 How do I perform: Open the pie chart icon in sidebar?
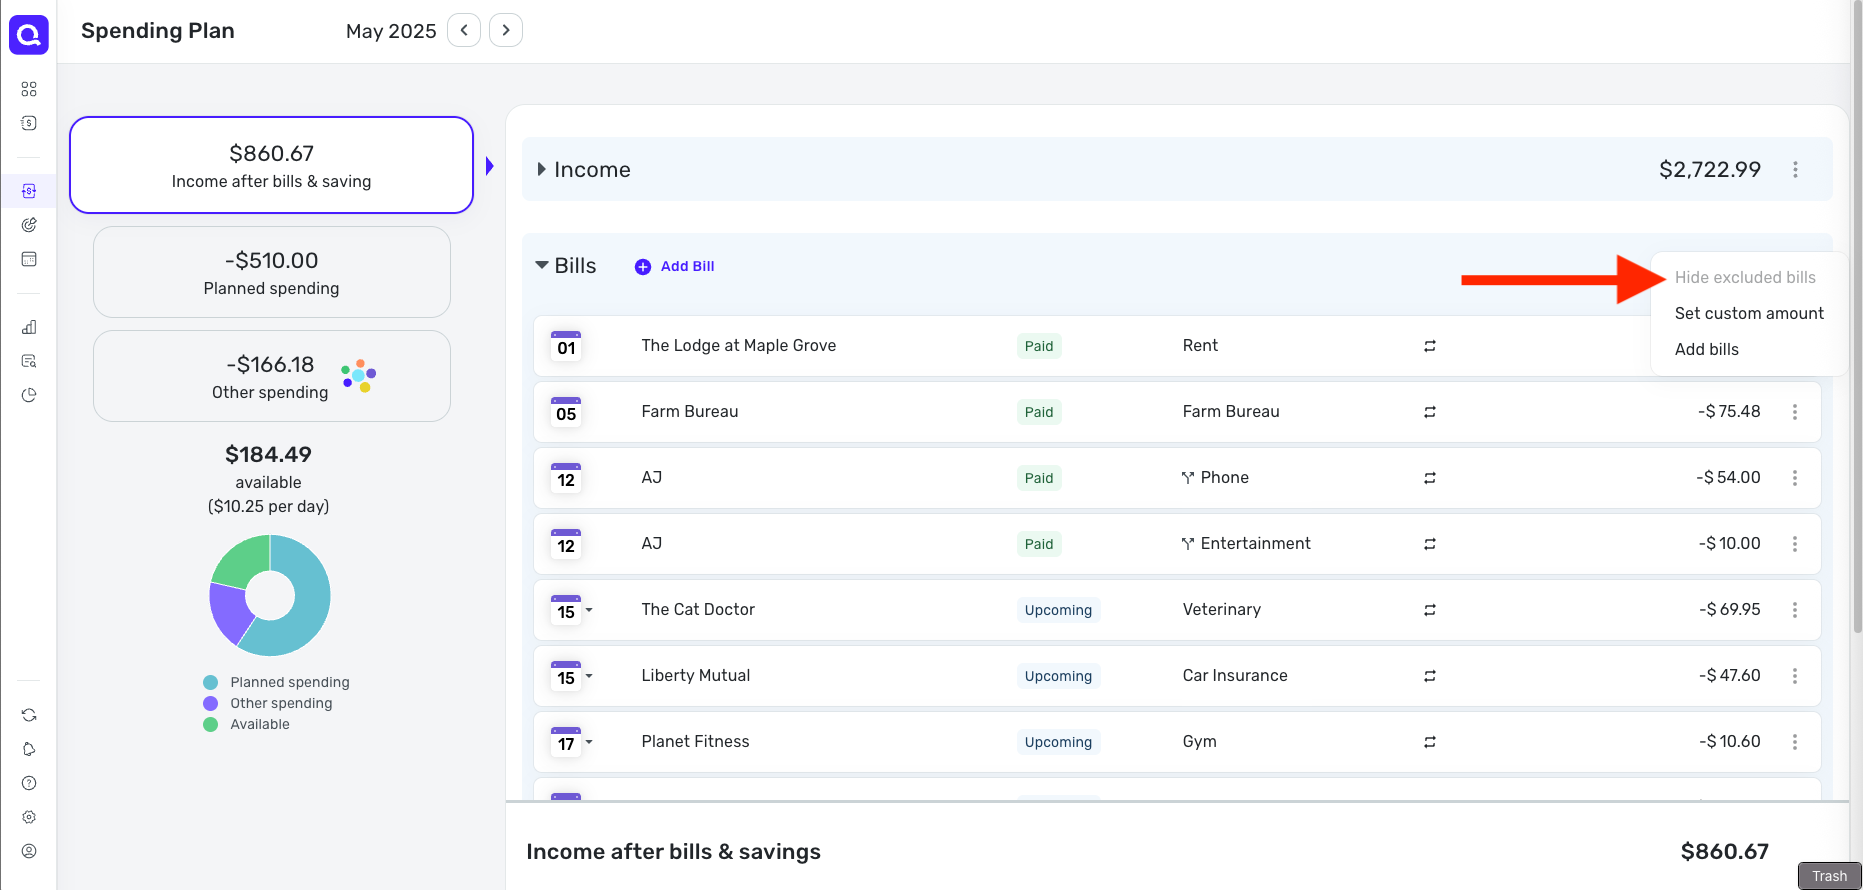click(29, 395)
